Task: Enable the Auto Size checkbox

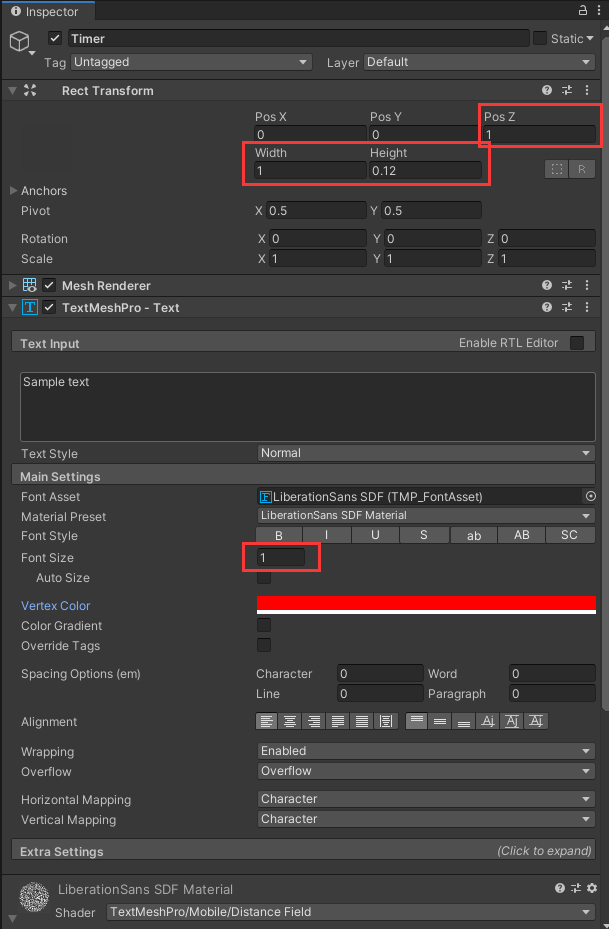Action: [264, 578]
